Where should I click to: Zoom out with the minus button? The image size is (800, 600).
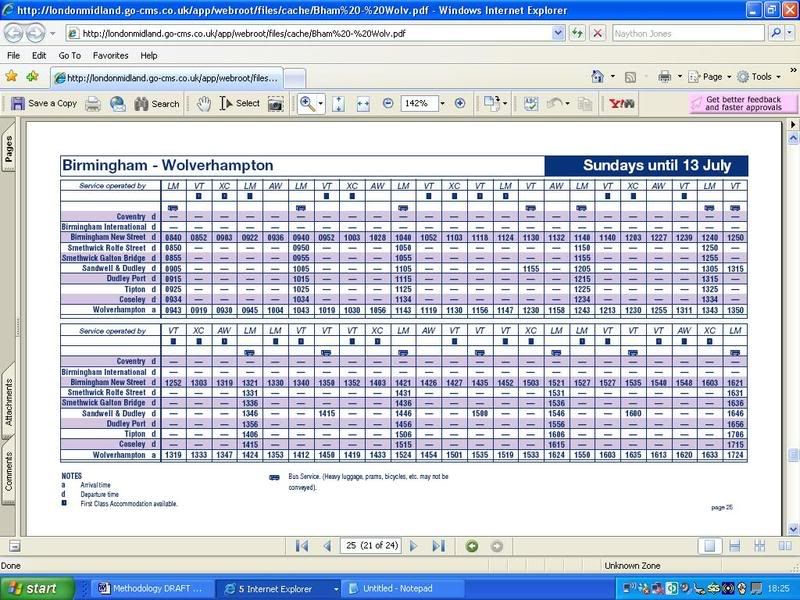tap(388, 104)
